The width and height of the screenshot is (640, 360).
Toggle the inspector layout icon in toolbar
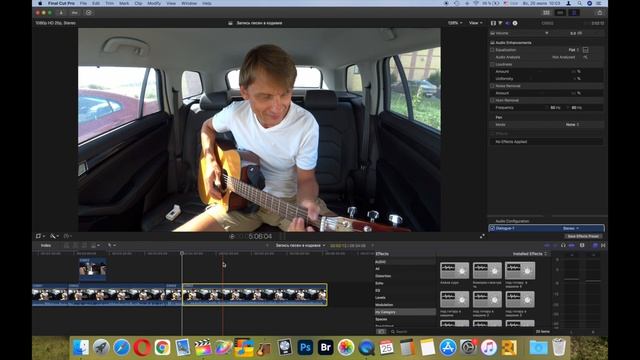pos(574,13)
